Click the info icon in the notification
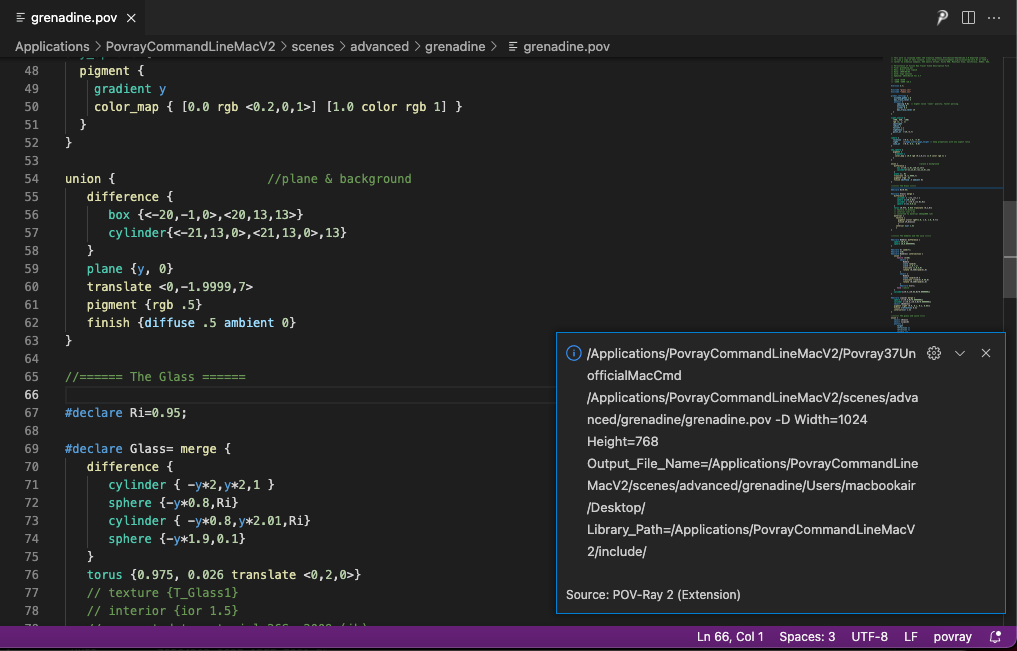 (x=574, y=353)
